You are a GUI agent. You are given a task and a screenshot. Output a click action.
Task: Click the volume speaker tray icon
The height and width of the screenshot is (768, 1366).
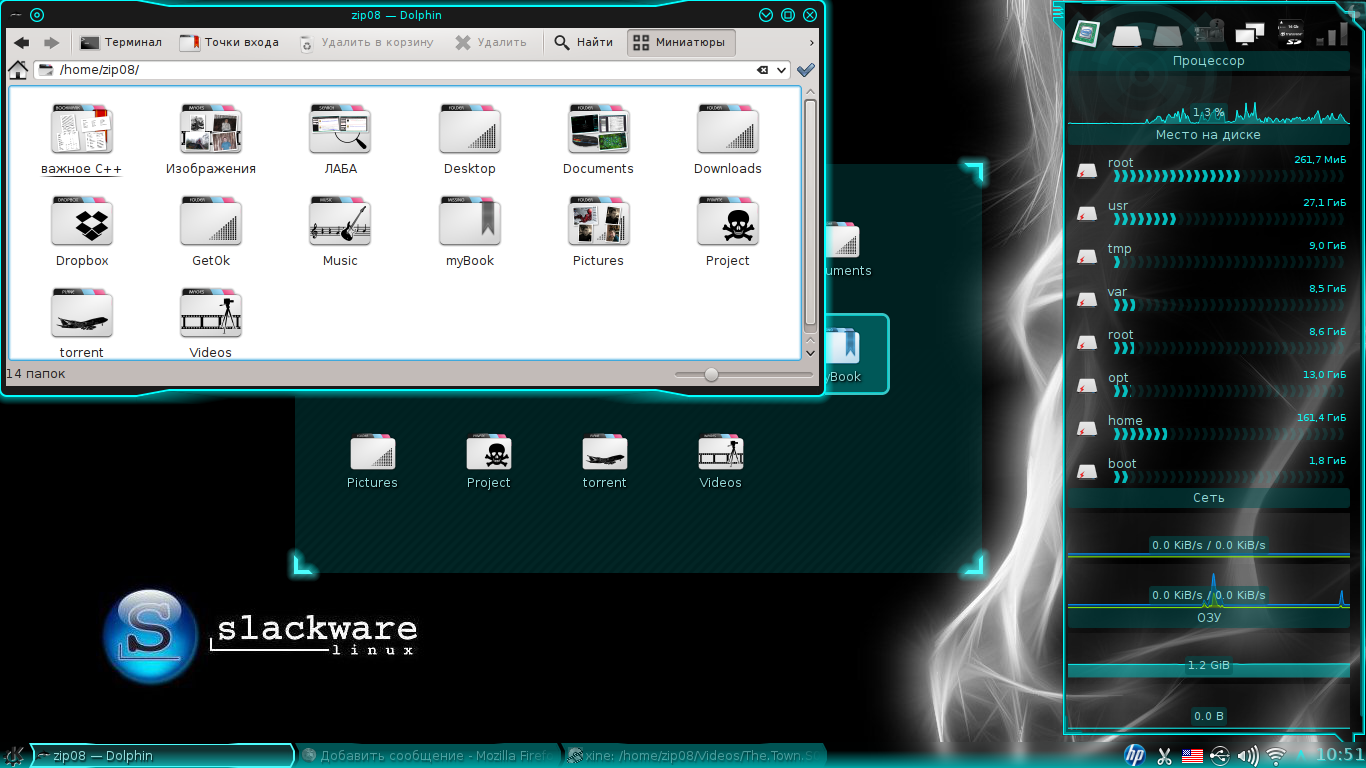1247,755
